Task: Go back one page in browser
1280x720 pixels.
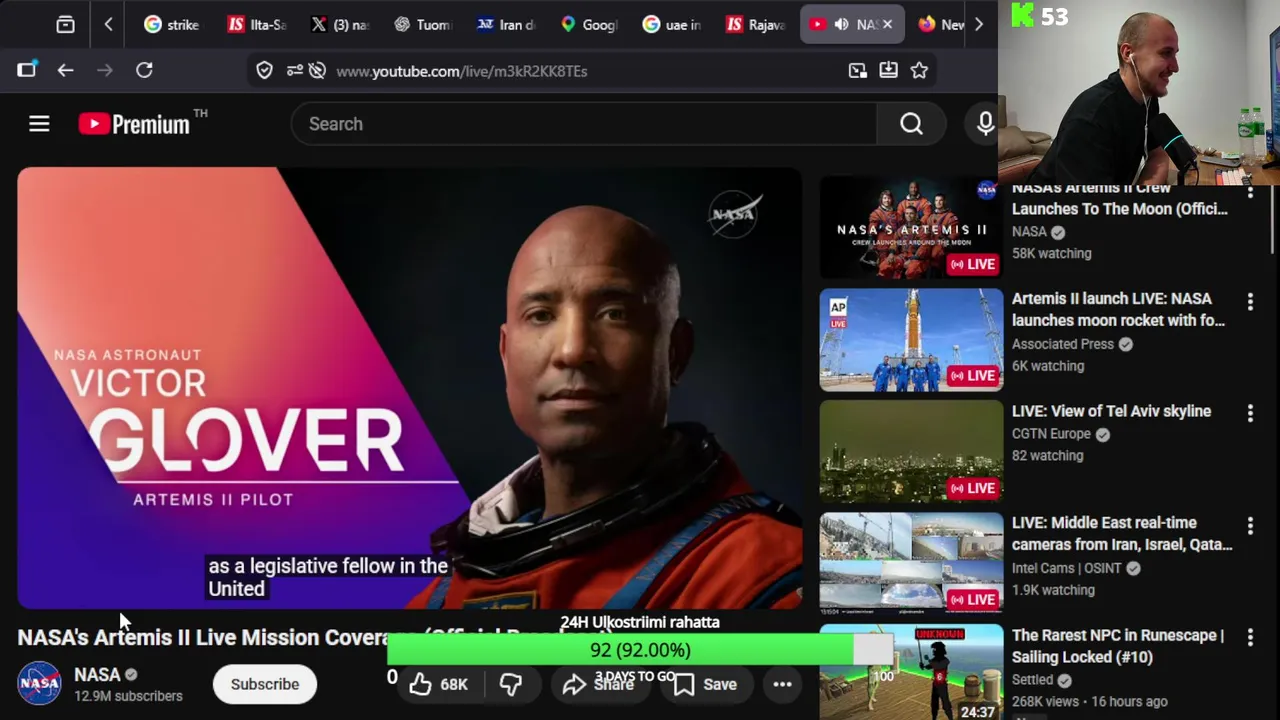Action: pos(65,70)
